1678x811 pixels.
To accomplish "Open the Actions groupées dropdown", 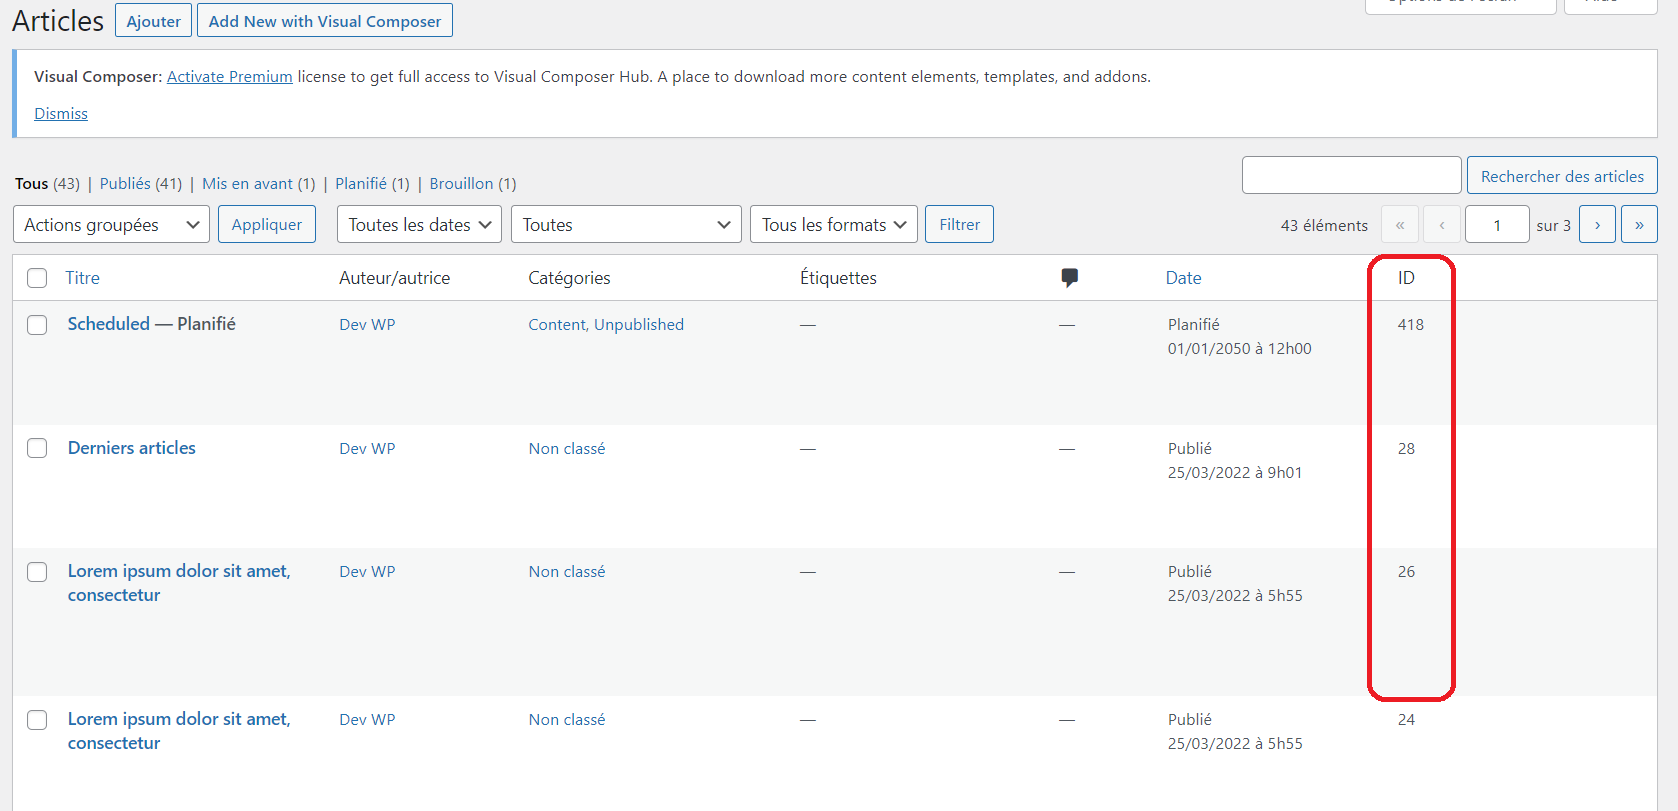I will coord(111,225).
